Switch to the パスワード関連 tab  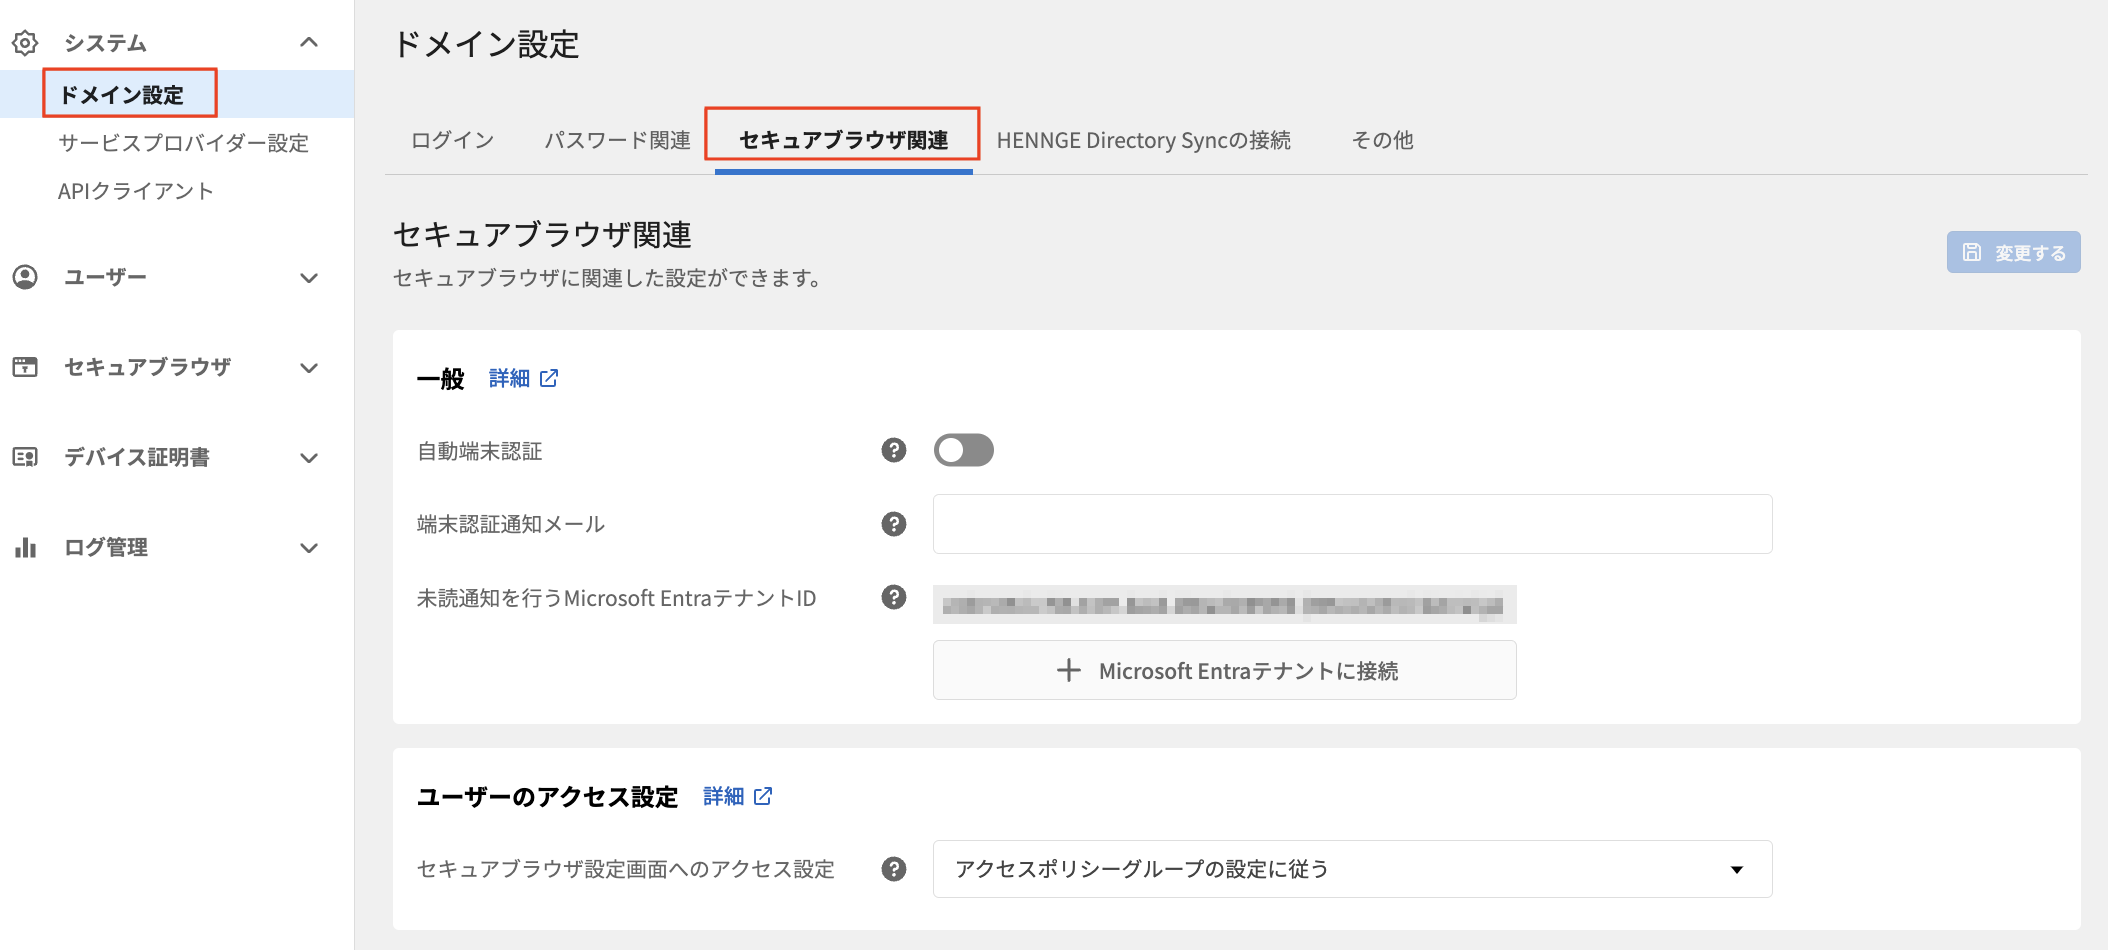click(x=617, y=140)
